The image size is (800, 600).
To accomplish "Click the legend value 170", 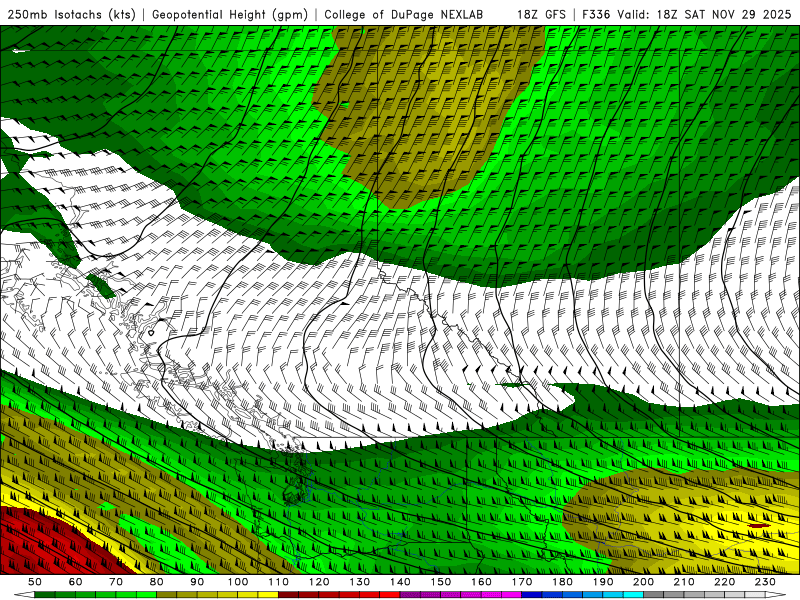I will pyautogui.click(x=522, y=582).
